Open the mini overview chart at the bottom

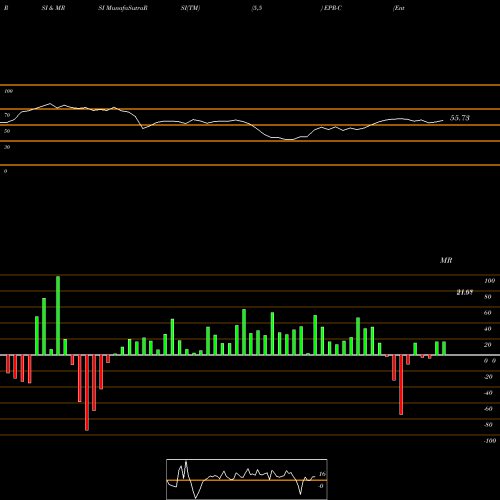(x=247, y=479)
